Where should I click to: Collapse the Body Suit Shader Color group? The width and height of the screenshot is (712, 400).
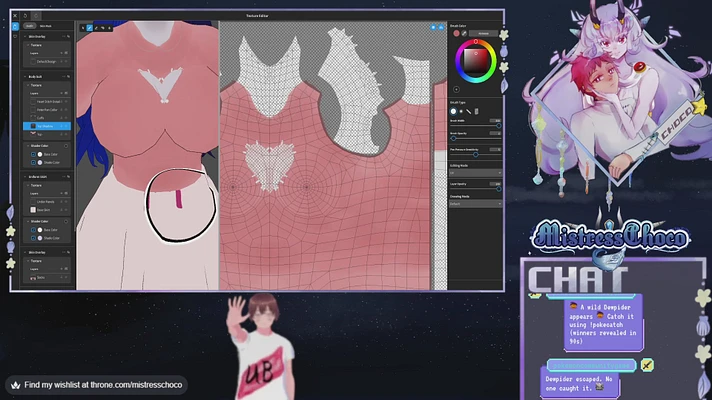click(x=28, y=146)
